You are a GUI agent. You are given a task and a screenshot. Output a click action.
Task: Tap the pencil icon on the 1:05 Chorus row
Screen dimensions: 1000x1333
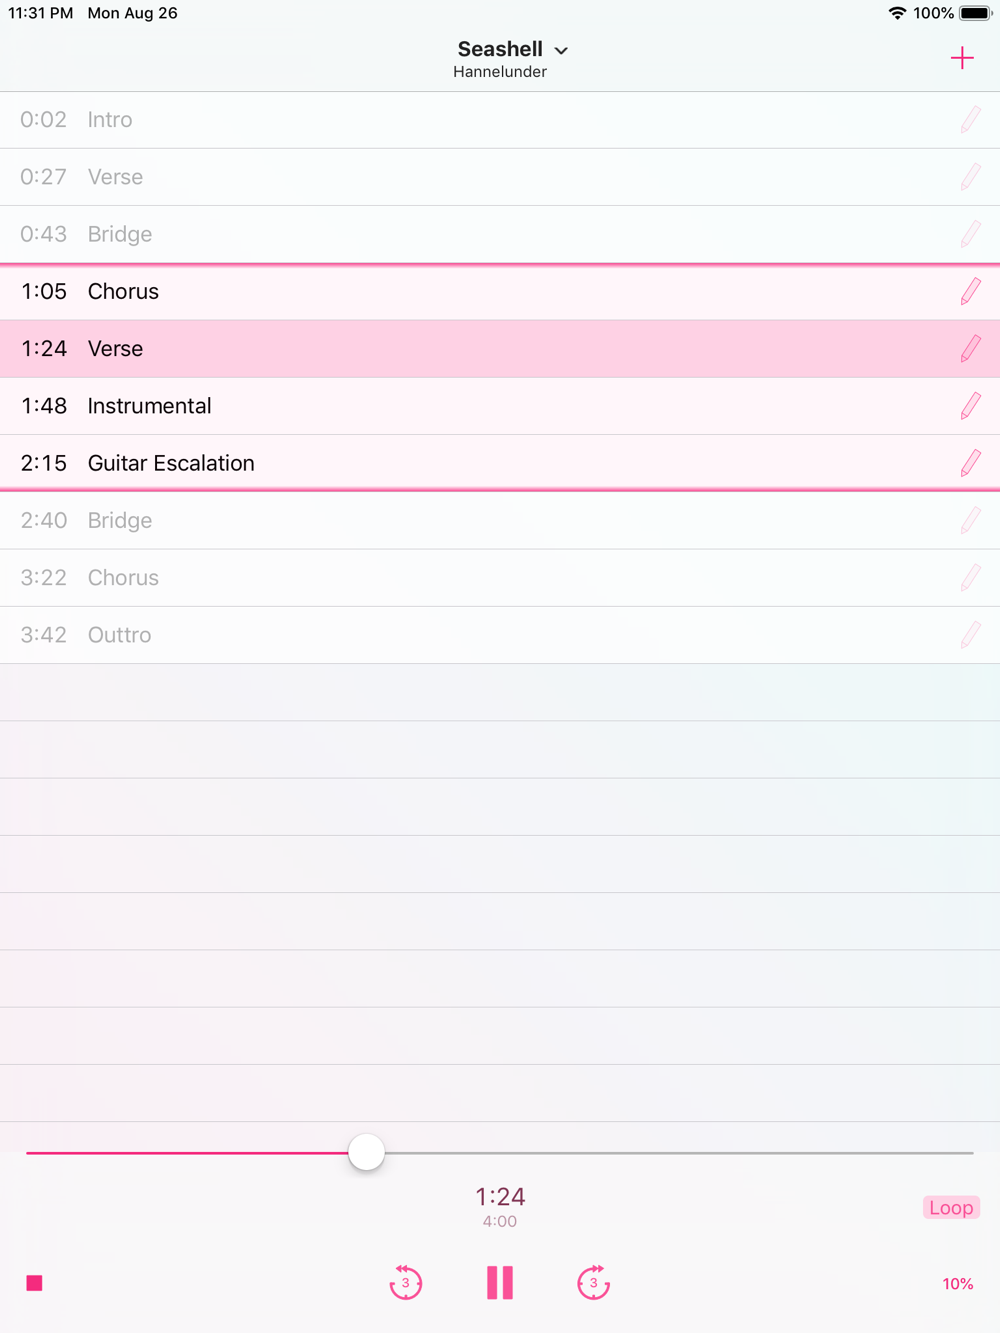click(970, 292)
